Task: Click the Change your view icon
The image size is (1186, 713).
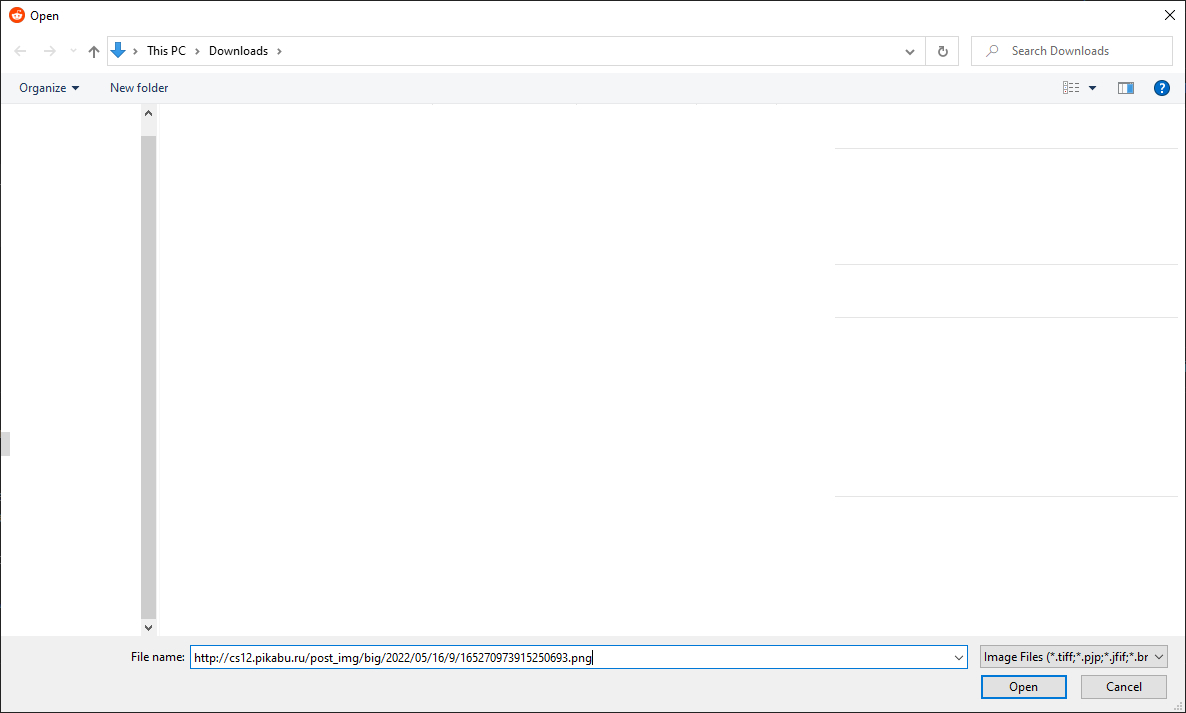Action: tap(1071, 88)
